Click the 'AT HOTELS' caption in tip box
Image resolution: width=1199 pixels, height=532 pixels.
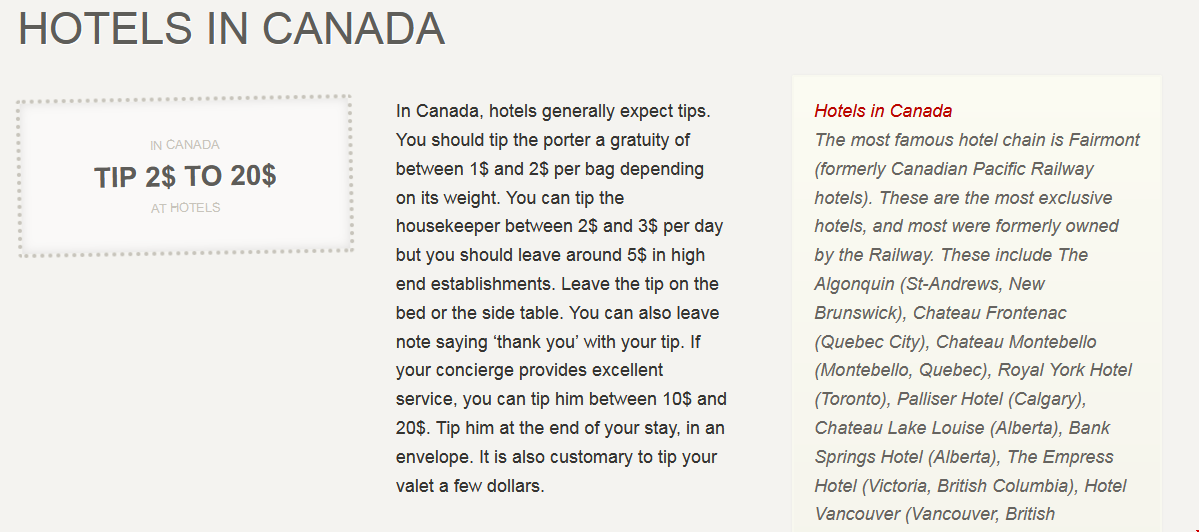(x=185, y=208)
